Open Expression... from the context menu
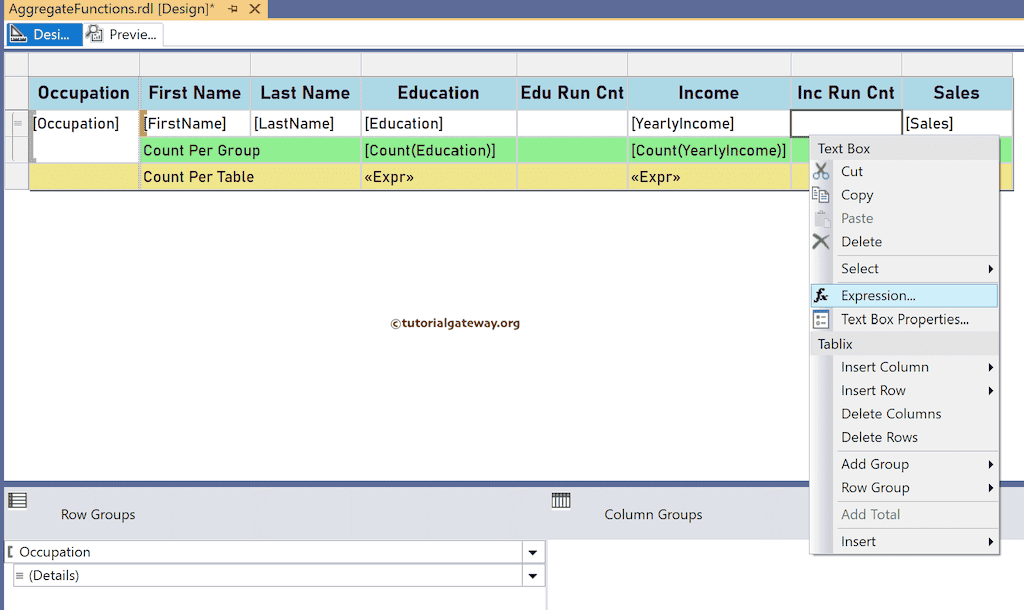The height and width of the screenshot is (610, 1024). click(904, 295)
